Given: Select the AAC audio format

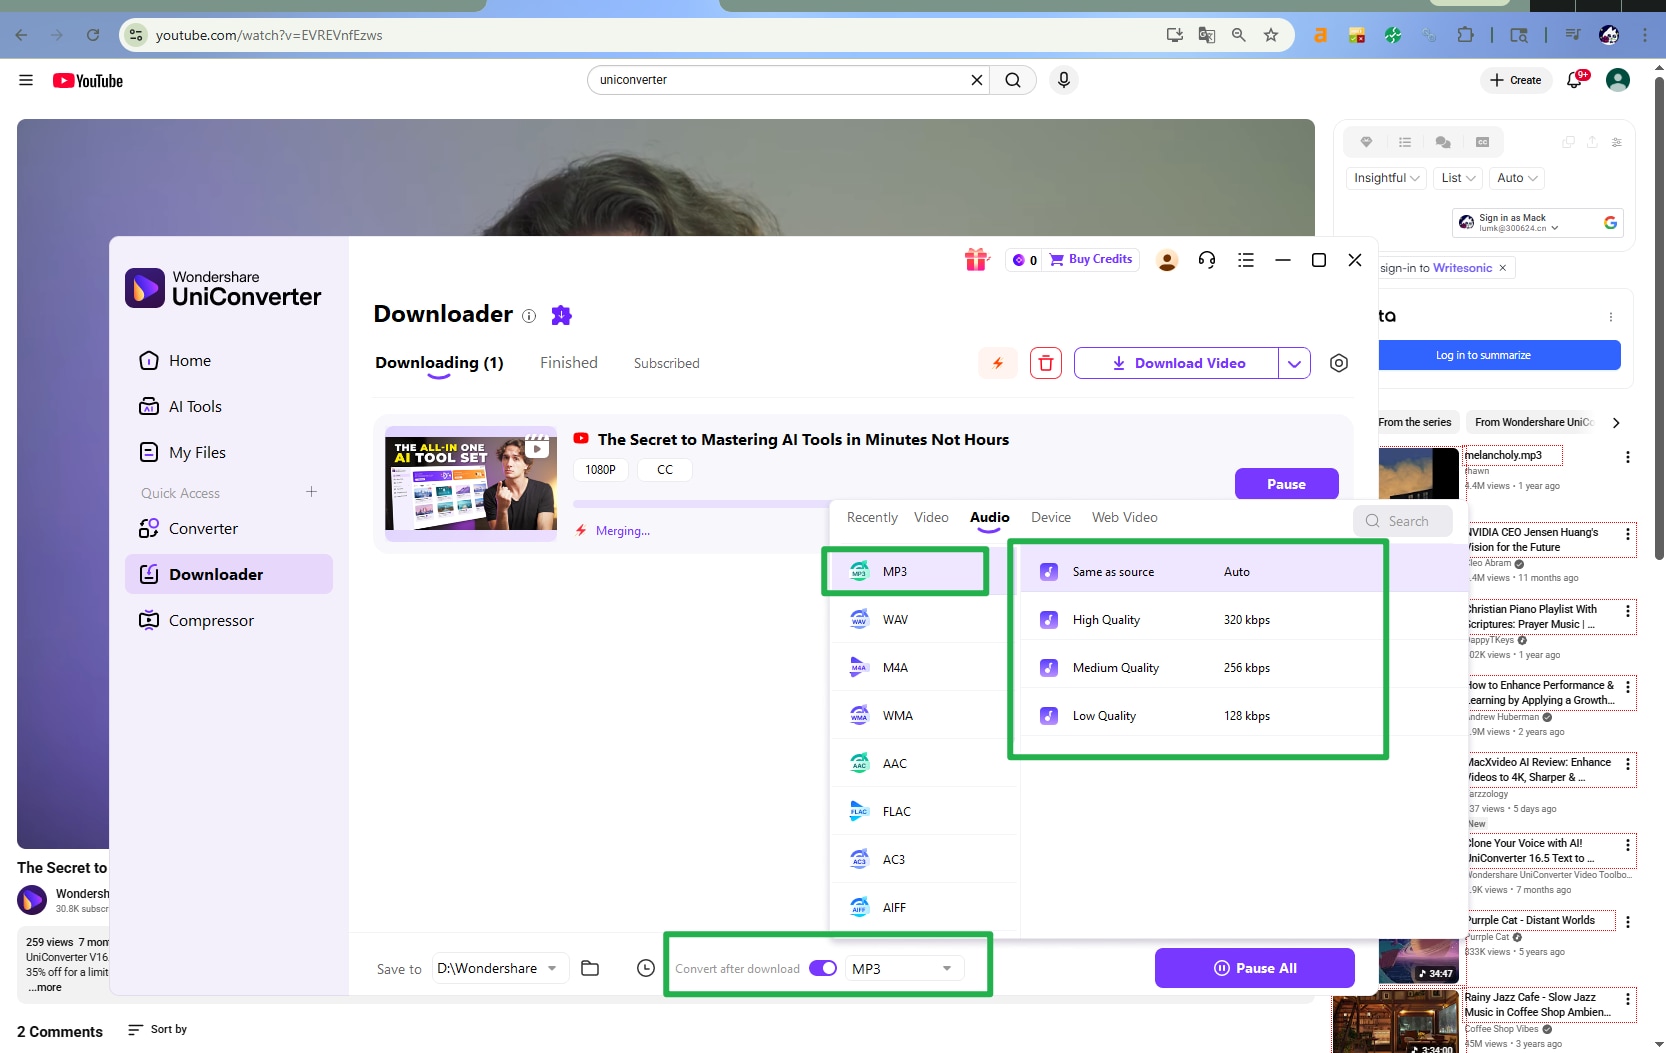Looking at the screenshot, I should click(924, 764).
